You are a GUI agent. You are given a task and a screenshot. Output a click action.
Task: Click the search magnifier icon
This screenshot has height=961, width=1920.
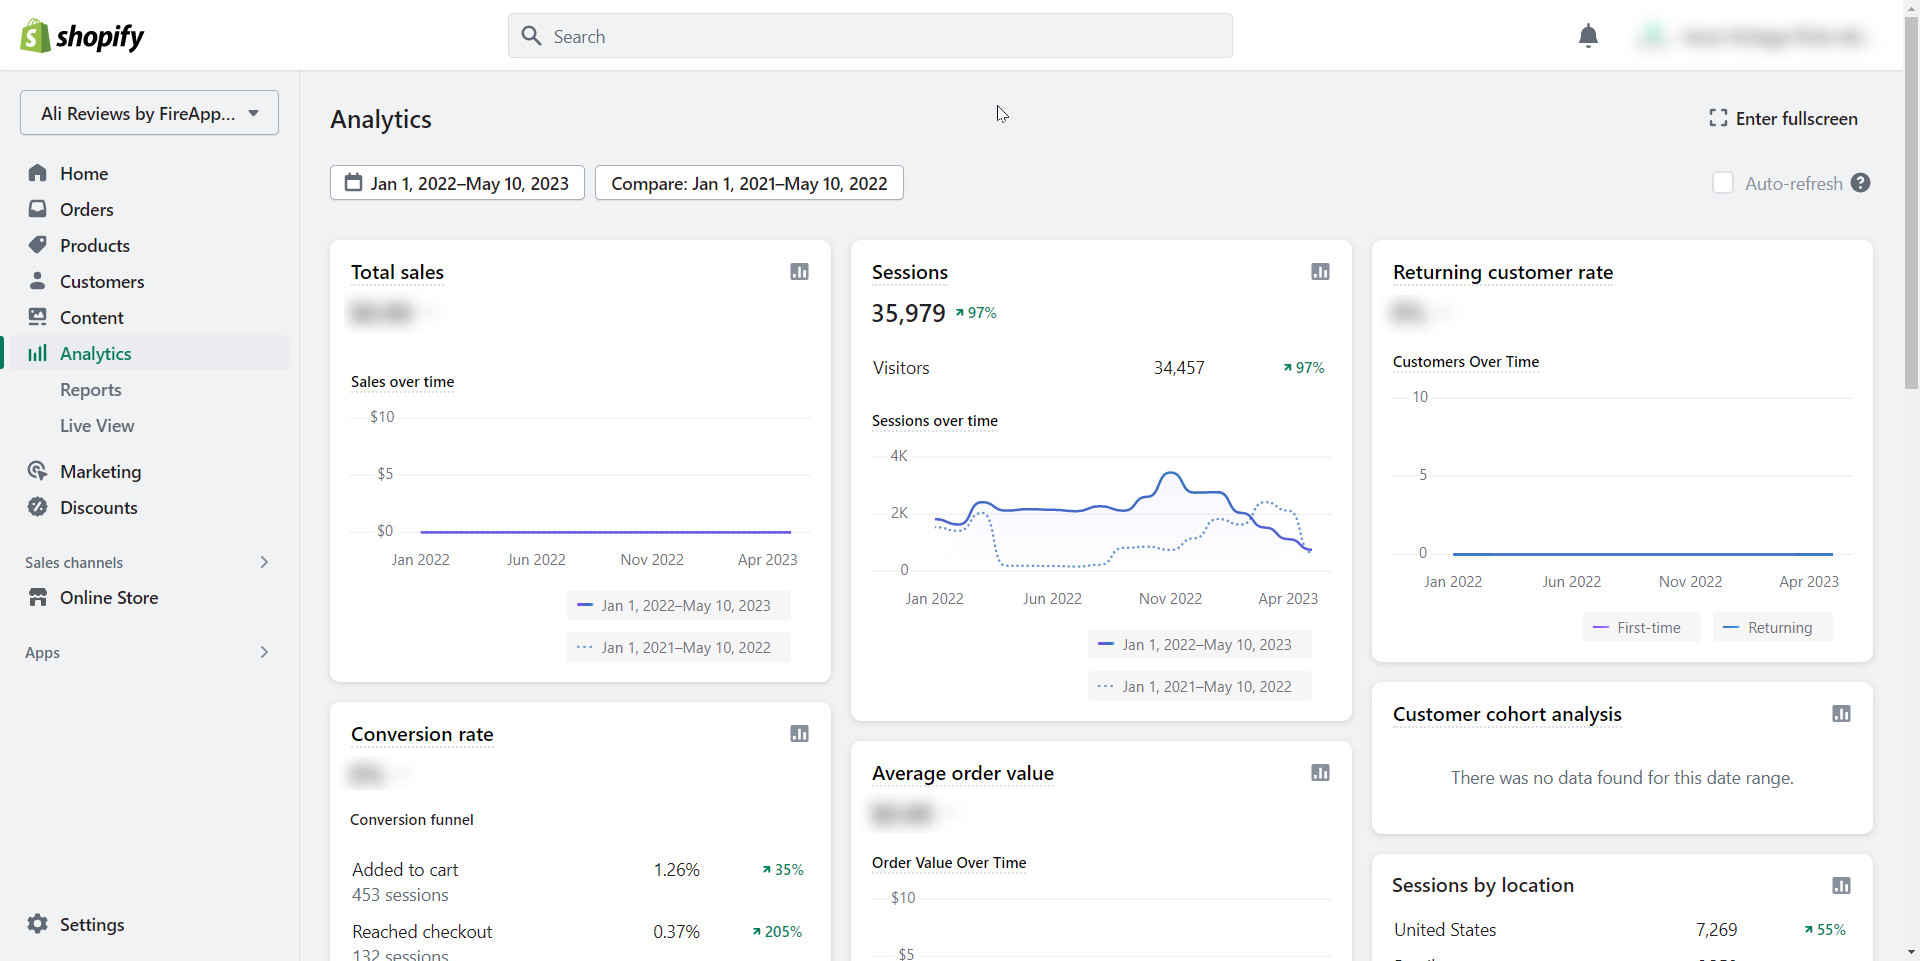pos(532,36)
